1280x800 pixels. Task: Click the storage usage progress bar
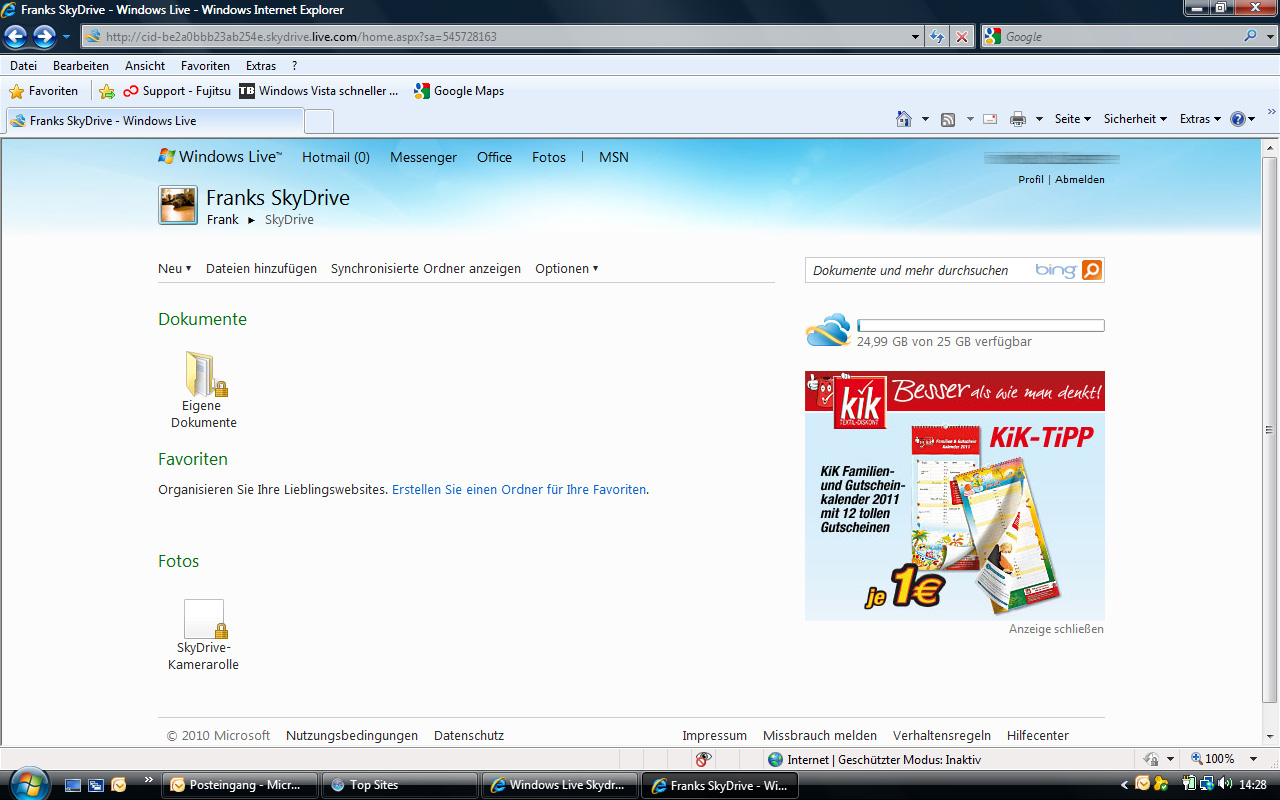[x=981, y=326]
